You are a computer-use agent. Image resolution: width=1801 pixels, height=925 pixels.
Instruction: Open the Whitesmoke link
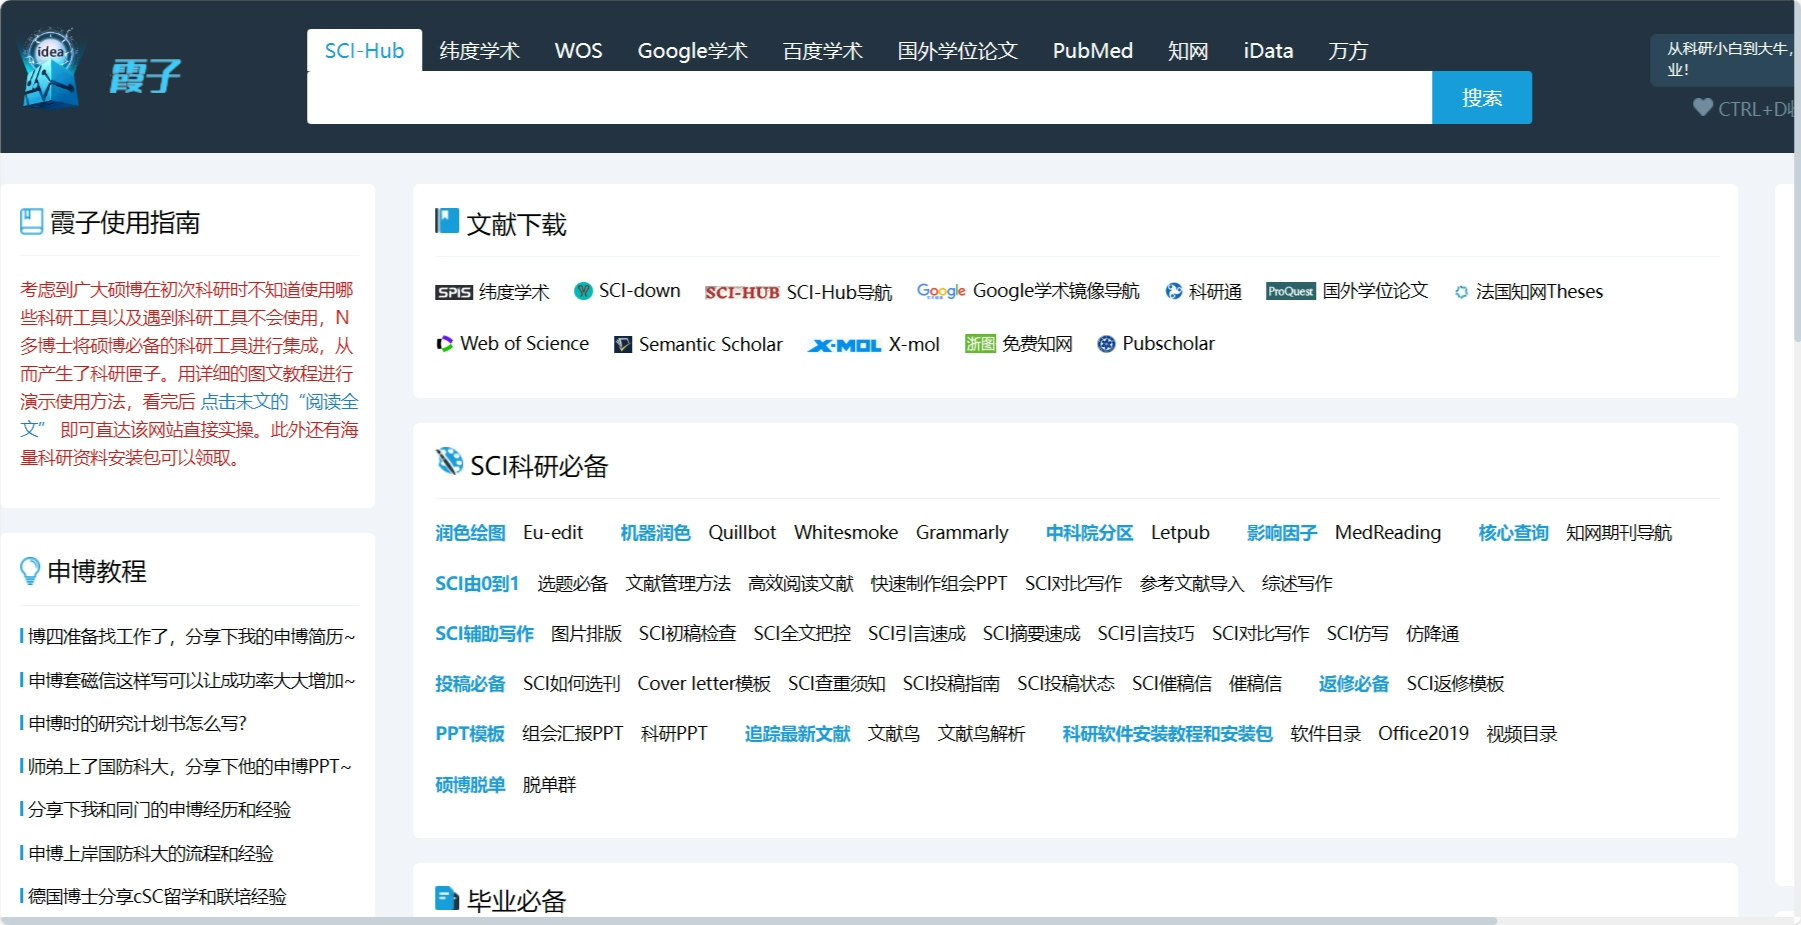(846, 533)
